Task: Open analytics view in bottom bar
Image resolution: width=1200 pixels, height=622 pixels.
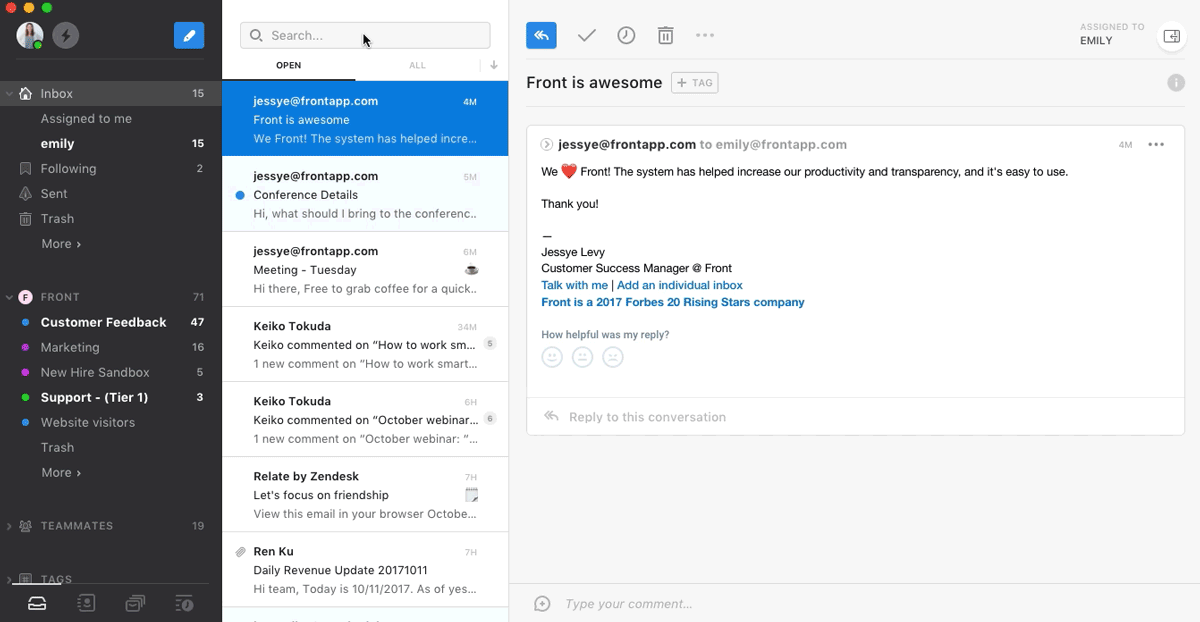Action: pos(184,603)
